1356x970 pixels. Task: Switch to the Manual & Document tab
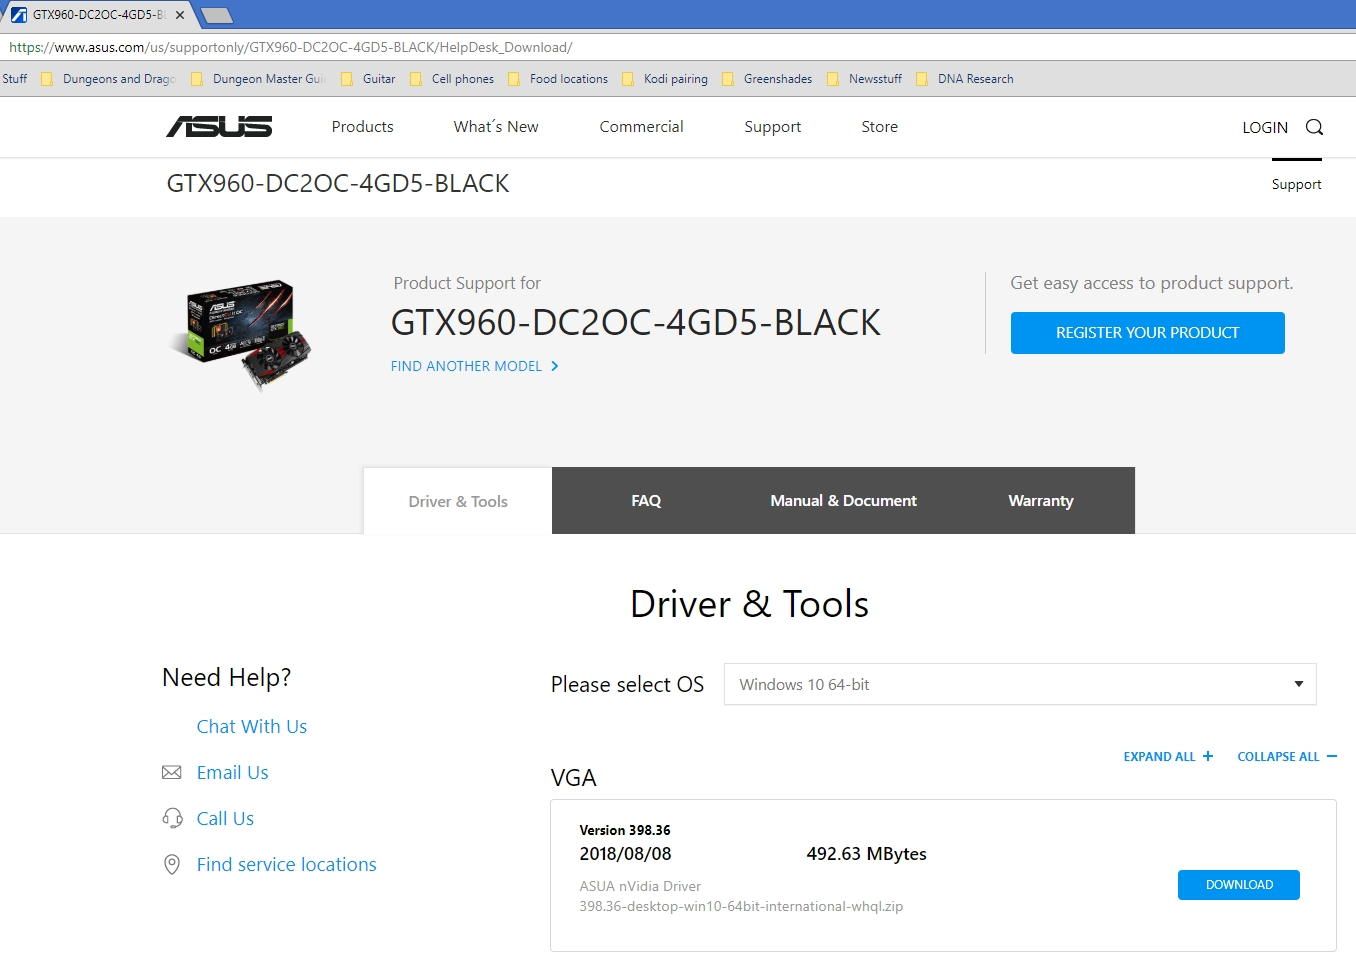point(843,501)
